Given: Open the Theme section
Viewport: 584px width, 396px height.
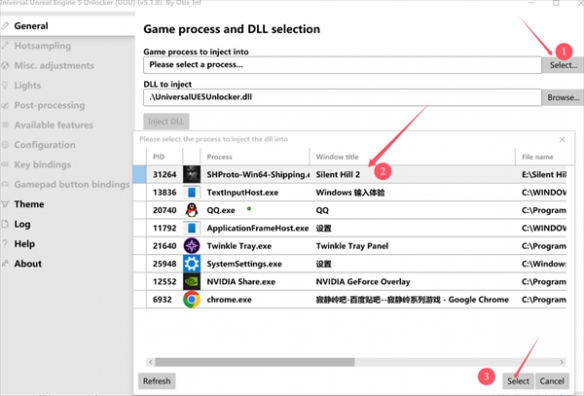Looking at the screenshot, I should pos(29,204).
